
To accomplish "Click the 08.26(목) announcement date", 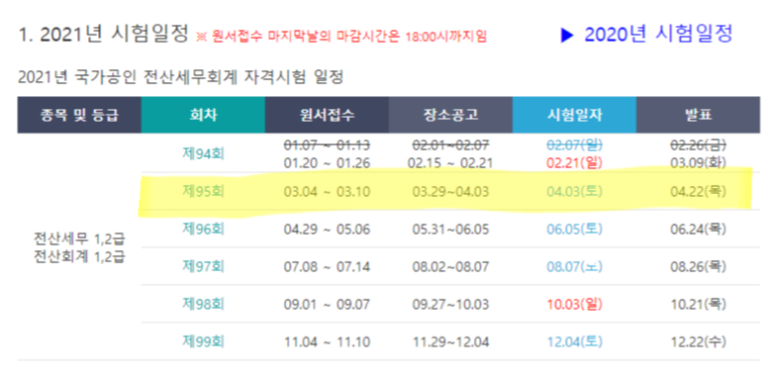I will [x=698, y=267].
